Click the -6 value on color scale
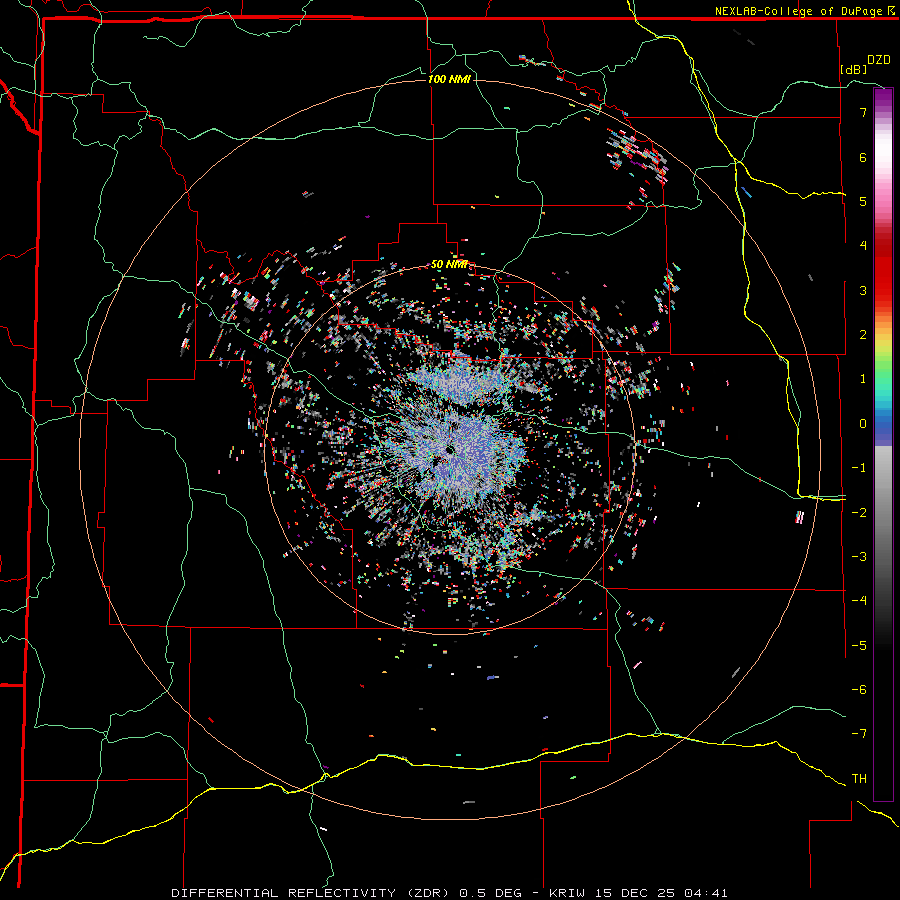Screen dimensions: 900x900 859,690
